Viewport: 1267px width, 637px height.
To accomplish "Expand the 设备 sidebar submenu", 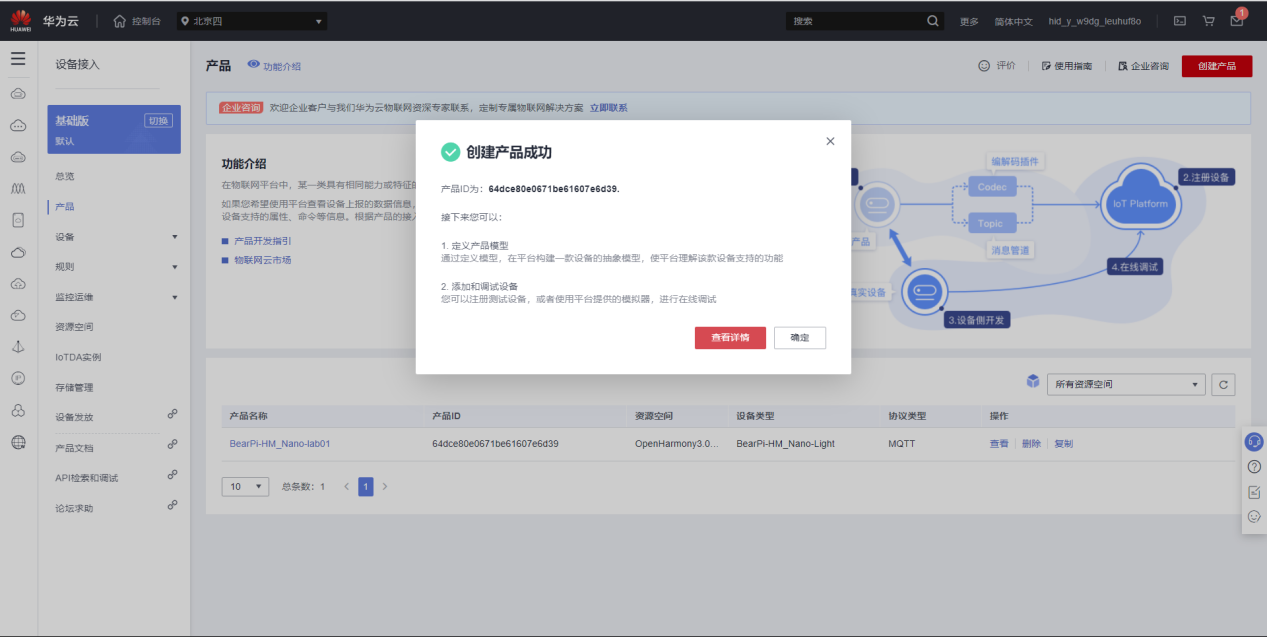I will click(175, 237).
